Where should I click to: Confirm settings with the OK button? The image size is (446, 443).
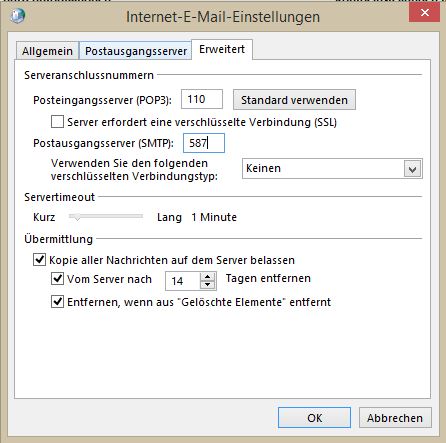point(314,418)
